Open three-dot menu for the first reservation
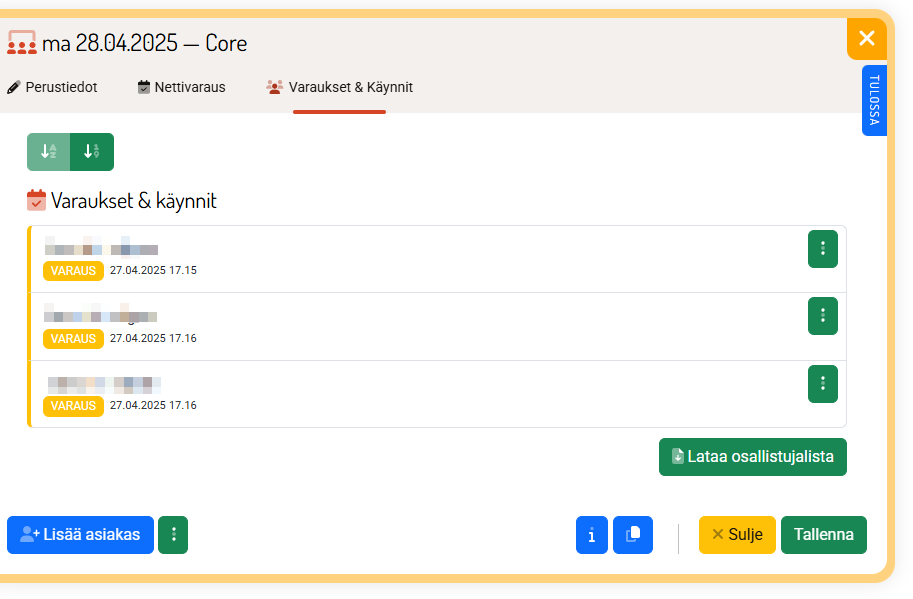913x599 pixels. point(822,249)
